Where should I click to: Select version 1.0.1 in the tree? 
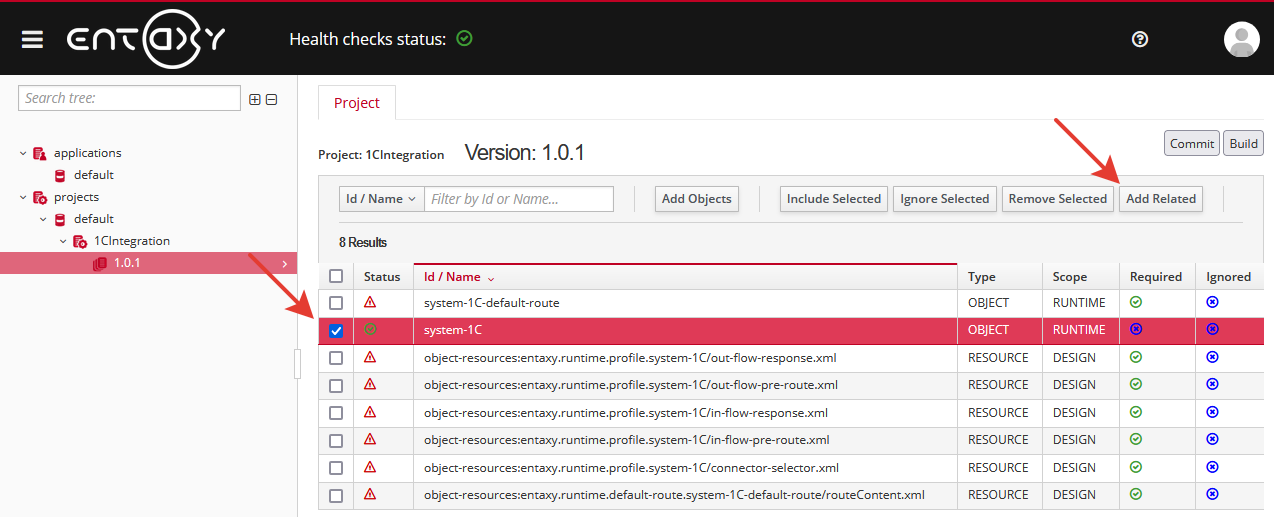(127, 263)
